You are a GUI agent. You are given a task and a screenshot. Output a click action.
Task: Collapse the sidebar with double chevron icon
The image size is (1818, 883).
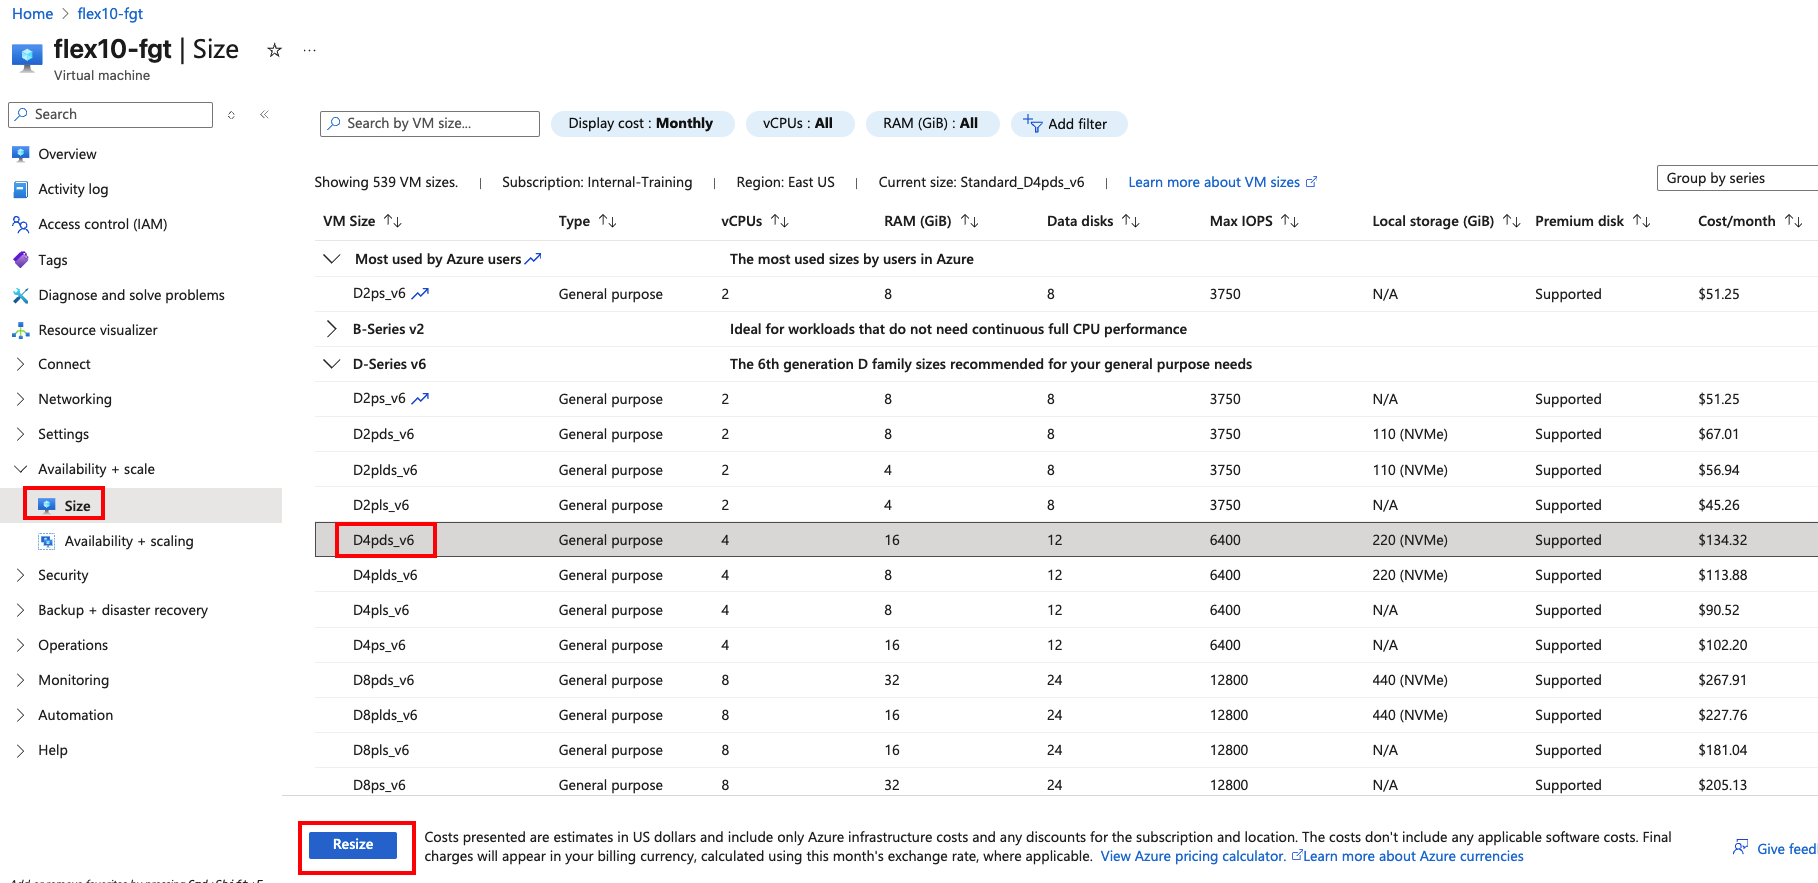click(x=264, y=115)
